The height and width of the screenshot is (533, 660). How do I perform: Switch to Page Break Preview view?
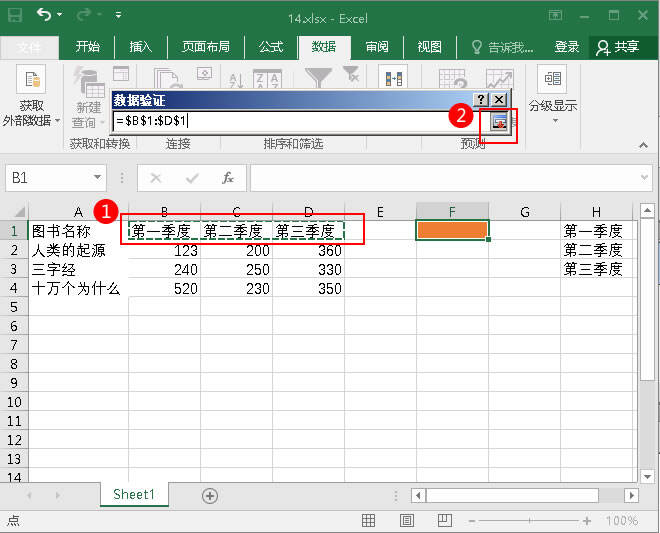[446, 521]
